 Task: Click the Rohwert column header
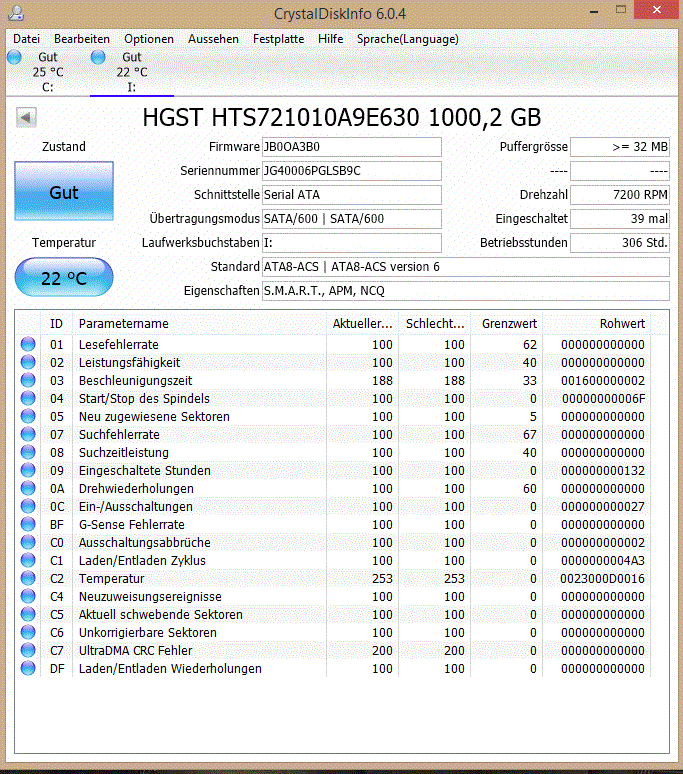(596, 324)
